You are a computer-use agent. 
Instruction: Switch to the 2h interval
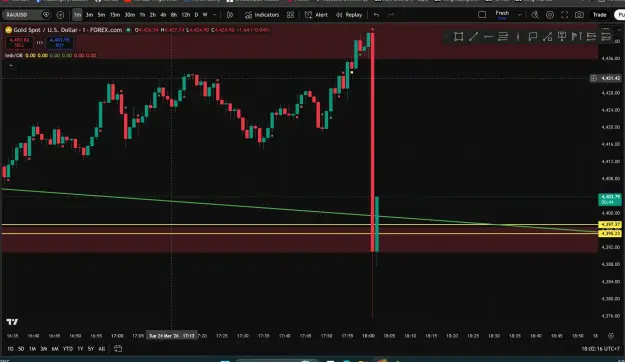[153, 15]
